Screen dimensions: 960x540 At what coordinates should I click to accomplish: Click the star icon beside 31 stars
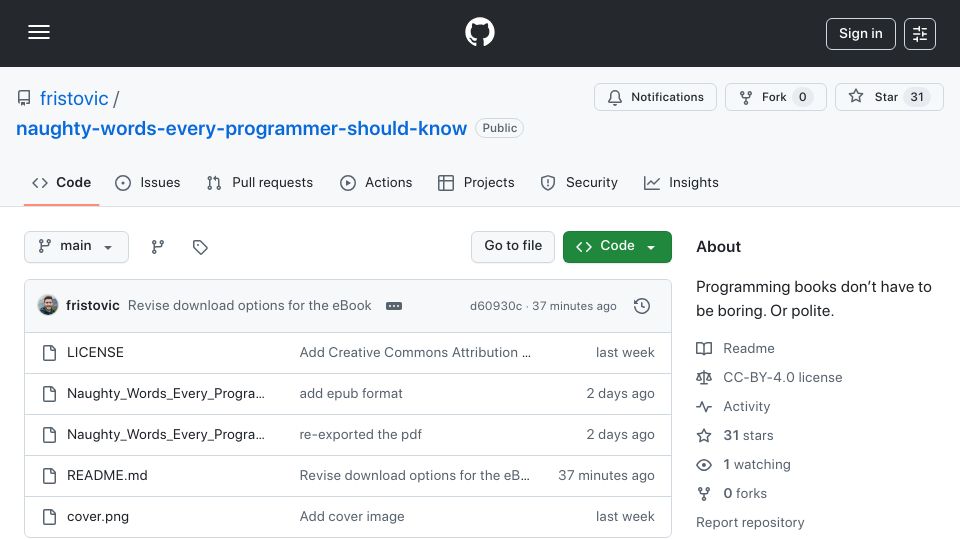pyautogui.click(x=704, y=435)
